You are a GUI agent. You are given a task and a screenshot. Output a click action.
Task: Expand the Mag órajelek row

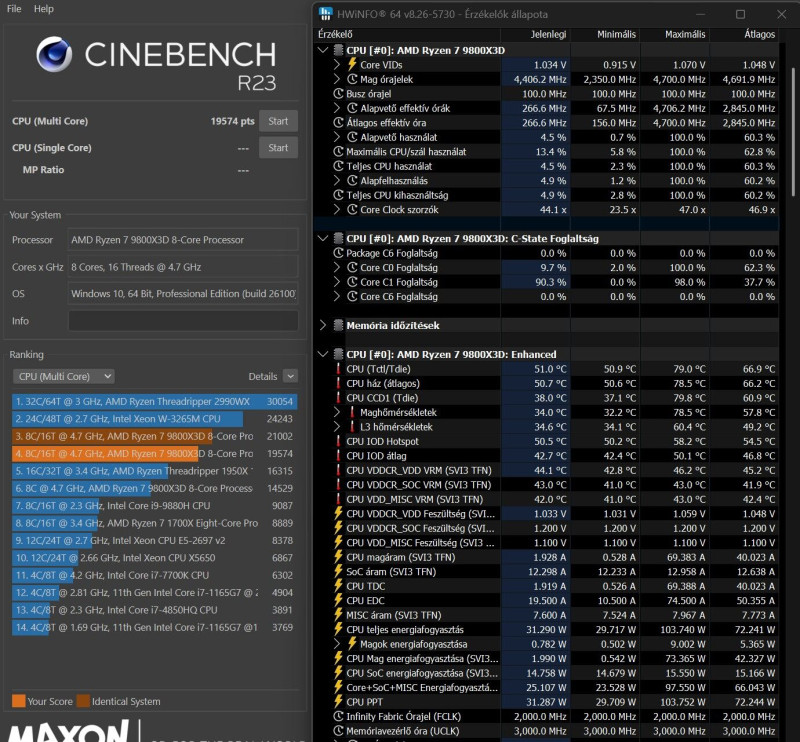(337, 79)
